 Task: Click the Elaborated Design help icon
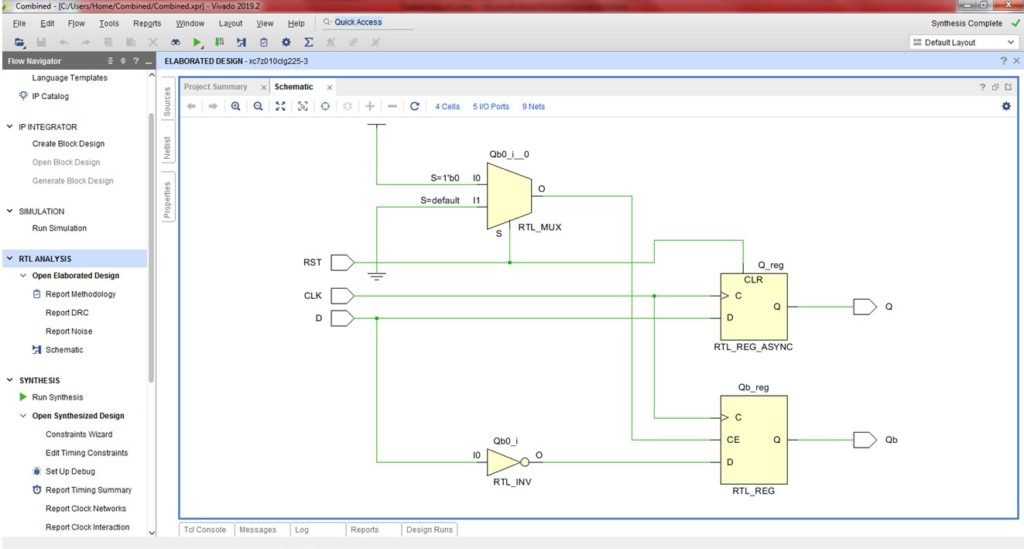(x=1003, y=61)
